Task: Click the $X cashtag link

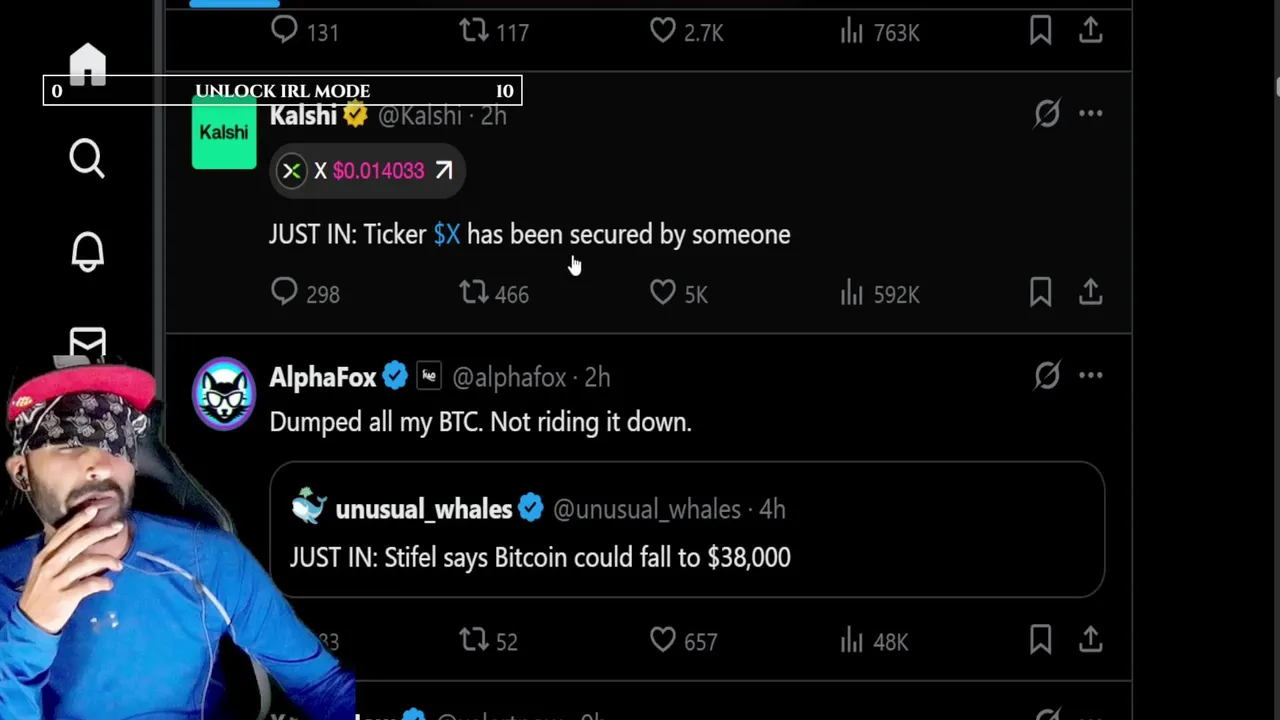Action: click(x=447, y=235)
